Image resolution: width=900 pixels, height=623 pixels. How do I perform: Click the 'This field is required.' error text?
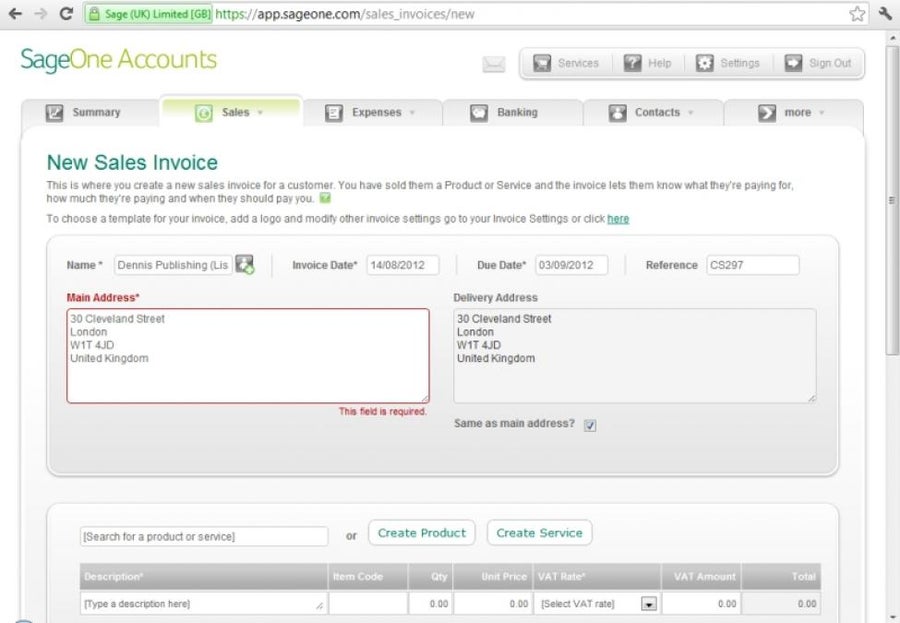point(383,412)
